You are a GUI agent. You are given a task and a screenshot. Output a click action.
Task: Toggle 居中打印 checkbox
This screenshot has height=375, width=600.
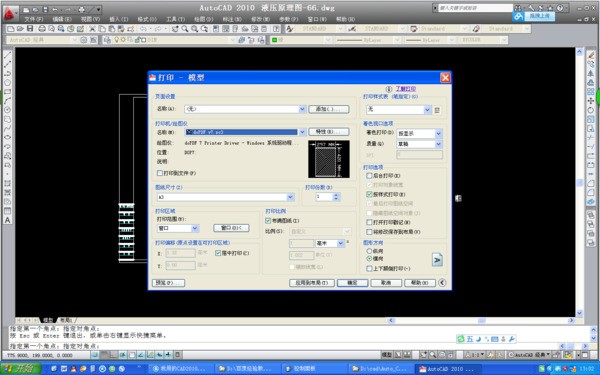[218, 253]
